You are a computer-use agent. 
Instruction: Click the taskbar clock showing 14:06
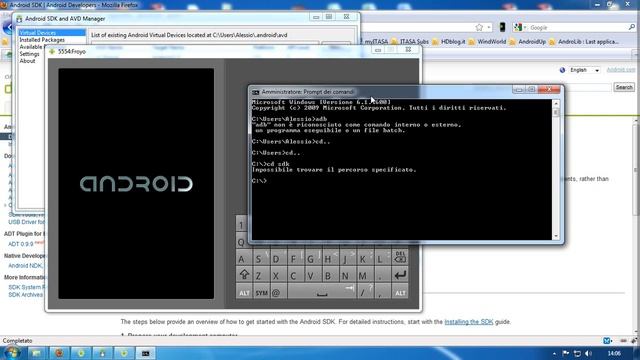(x=614, y=353)
